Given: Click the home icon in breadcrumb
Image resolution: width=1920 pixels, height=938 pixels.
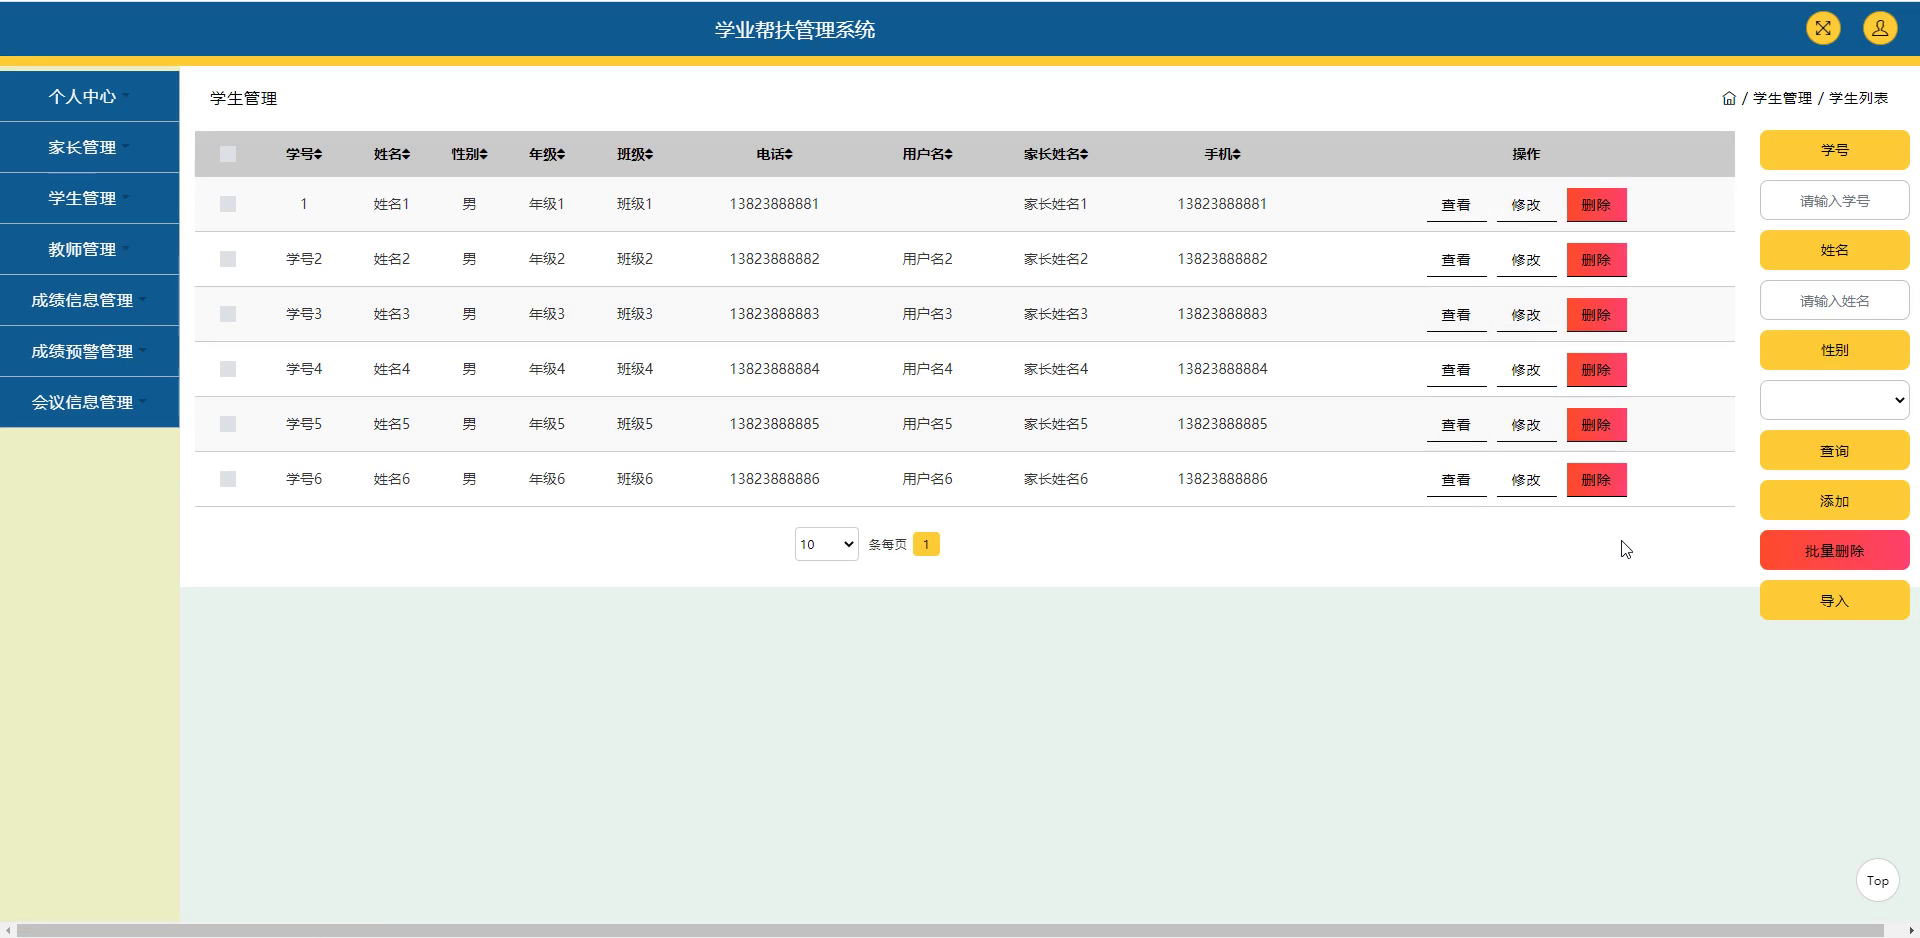Looking at the screenshot, I should tap(1729, 98).
